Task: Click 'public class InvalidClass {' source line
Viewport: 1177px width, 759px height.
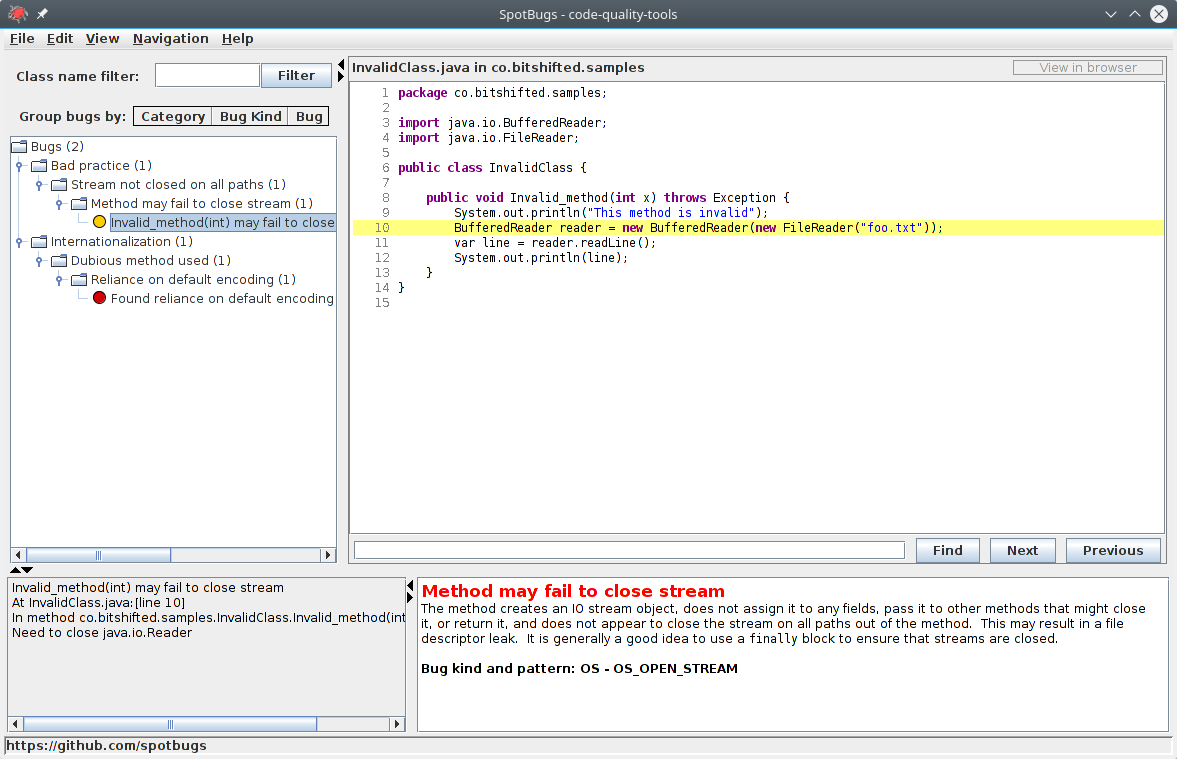Action: tap(492, 167)
